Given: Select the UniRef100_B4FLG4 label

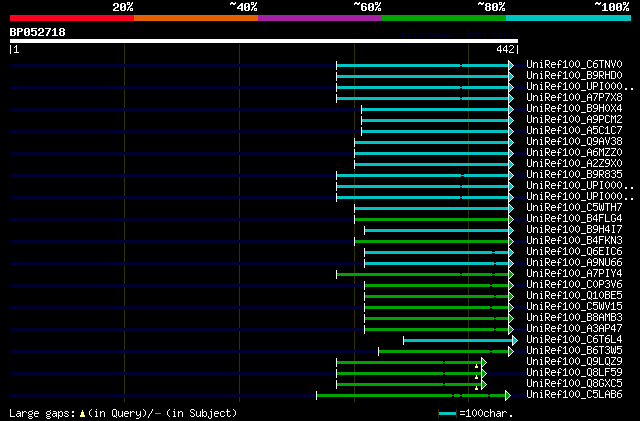Looking at the screenshot, I should point(574,219).
